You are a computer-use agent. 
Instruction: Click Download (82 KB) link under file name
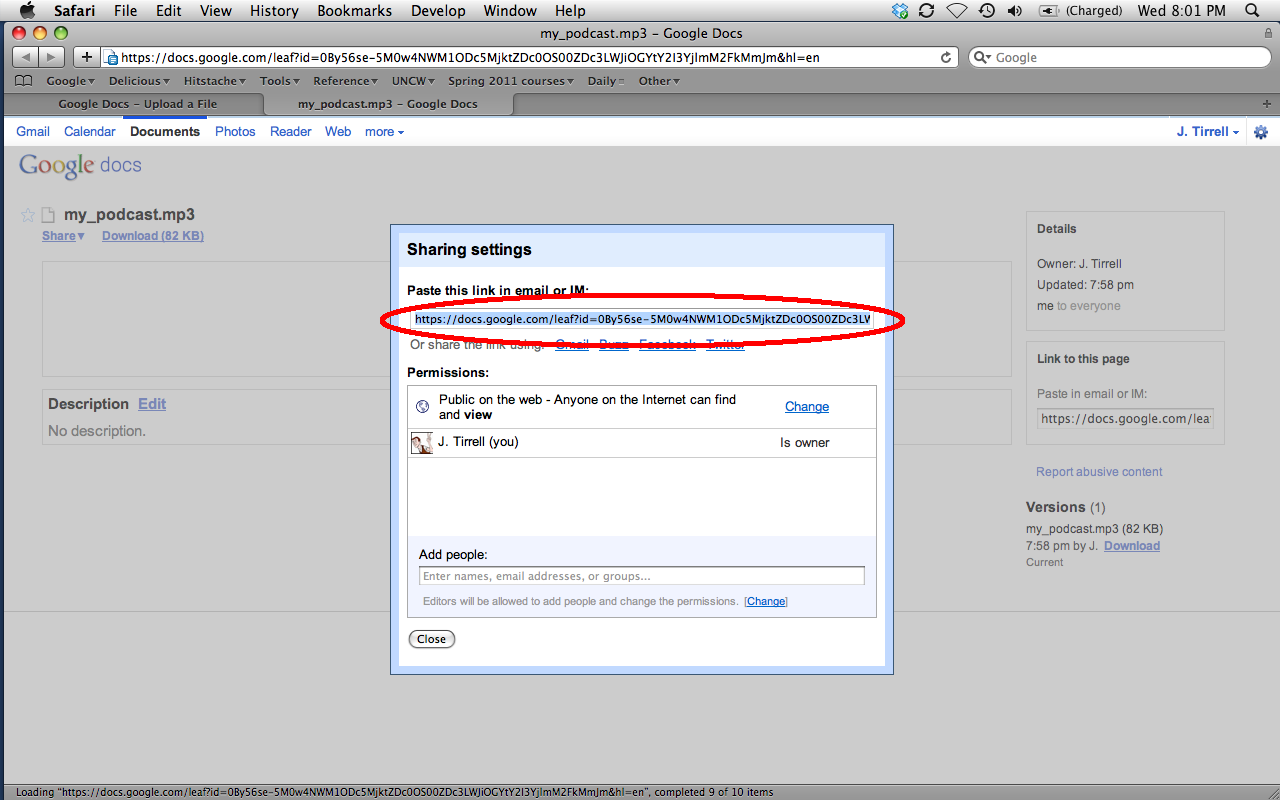153,236
